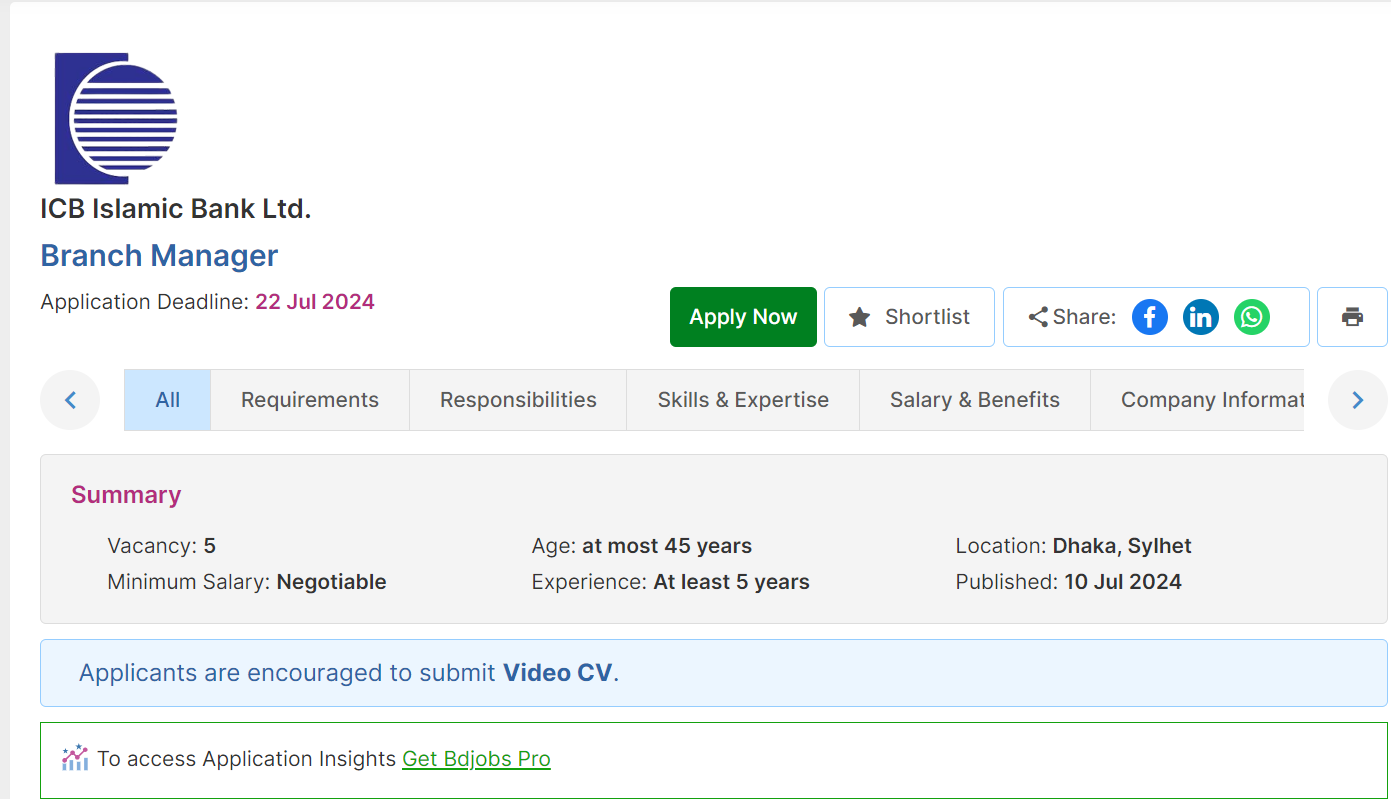Click Age: at most 45 years
Screen dimensions: 1391x799
point(642,546)
